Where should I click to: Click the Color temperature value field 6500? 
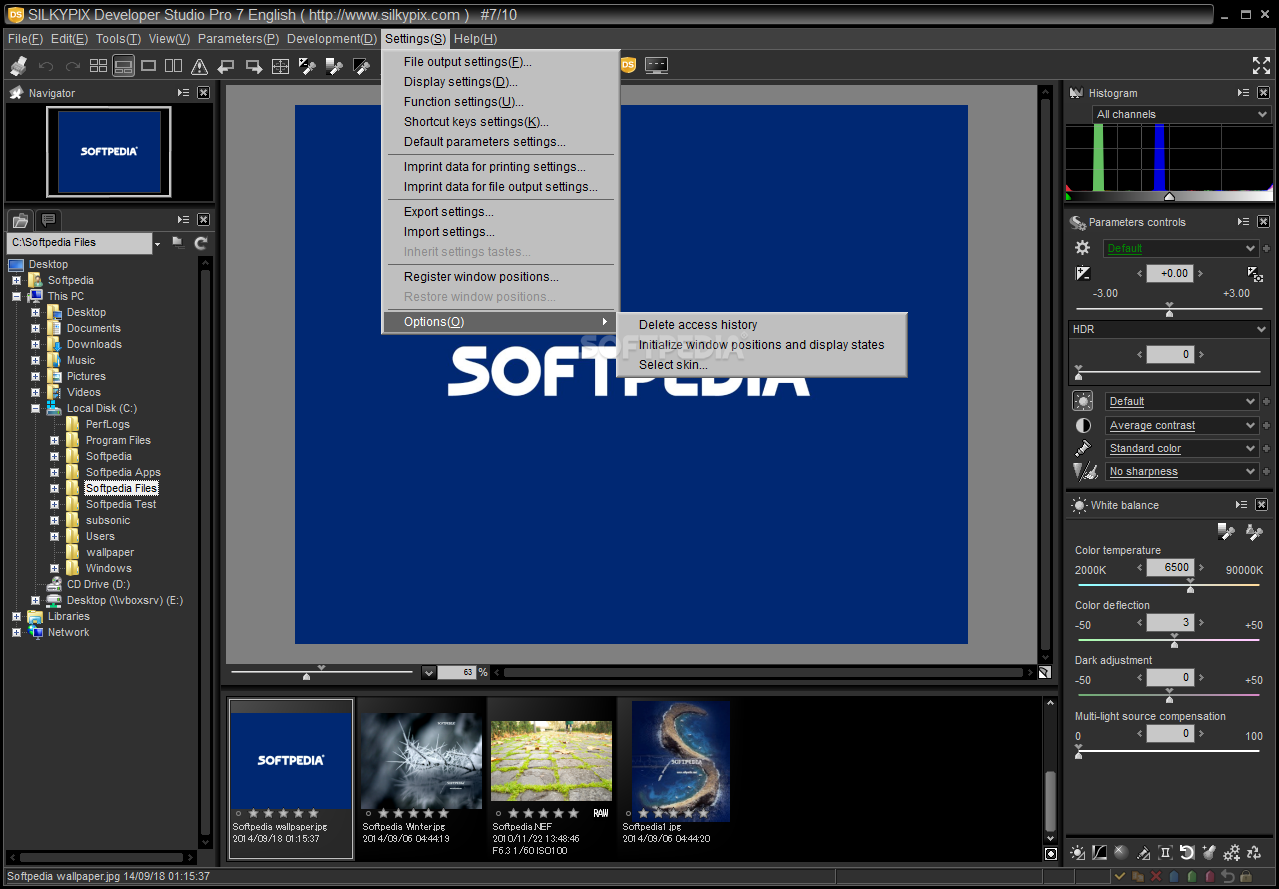[1169, 567]
